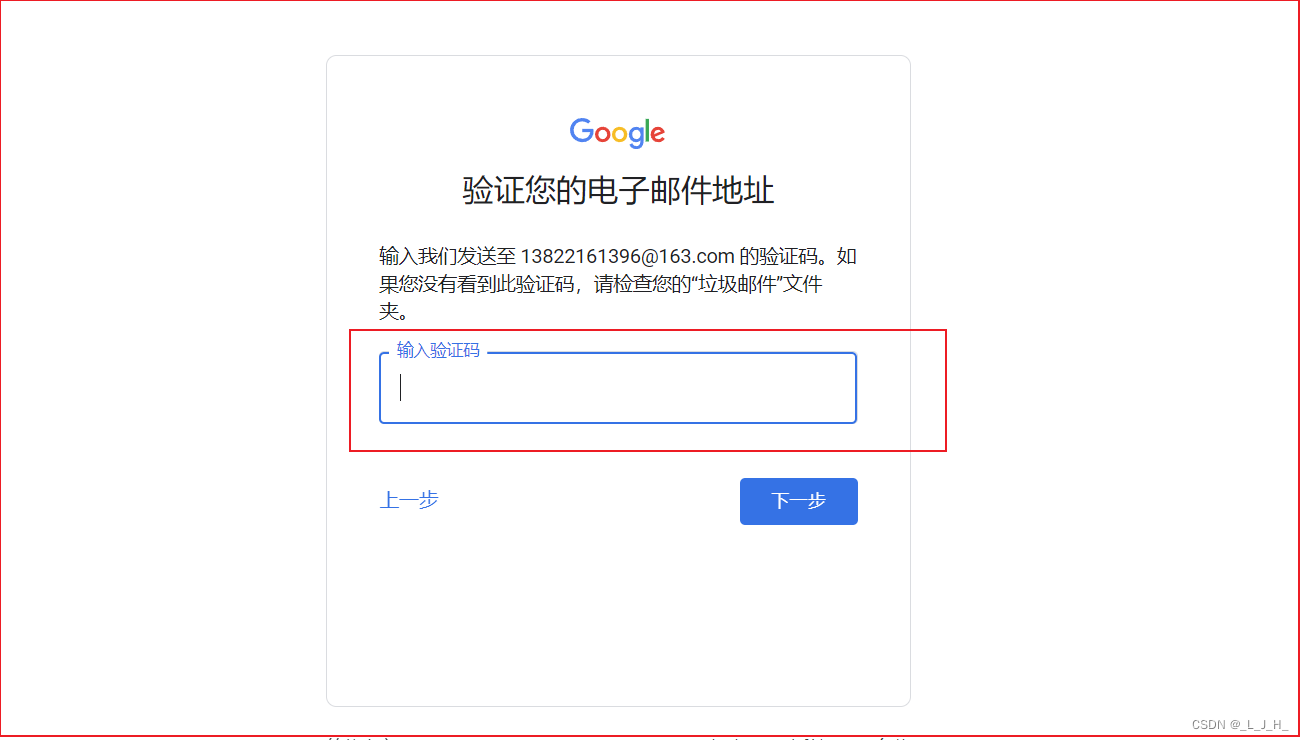Click the final red e in Google logo
The height and width of the screenshot is (740, 1304).
point(657,135)
